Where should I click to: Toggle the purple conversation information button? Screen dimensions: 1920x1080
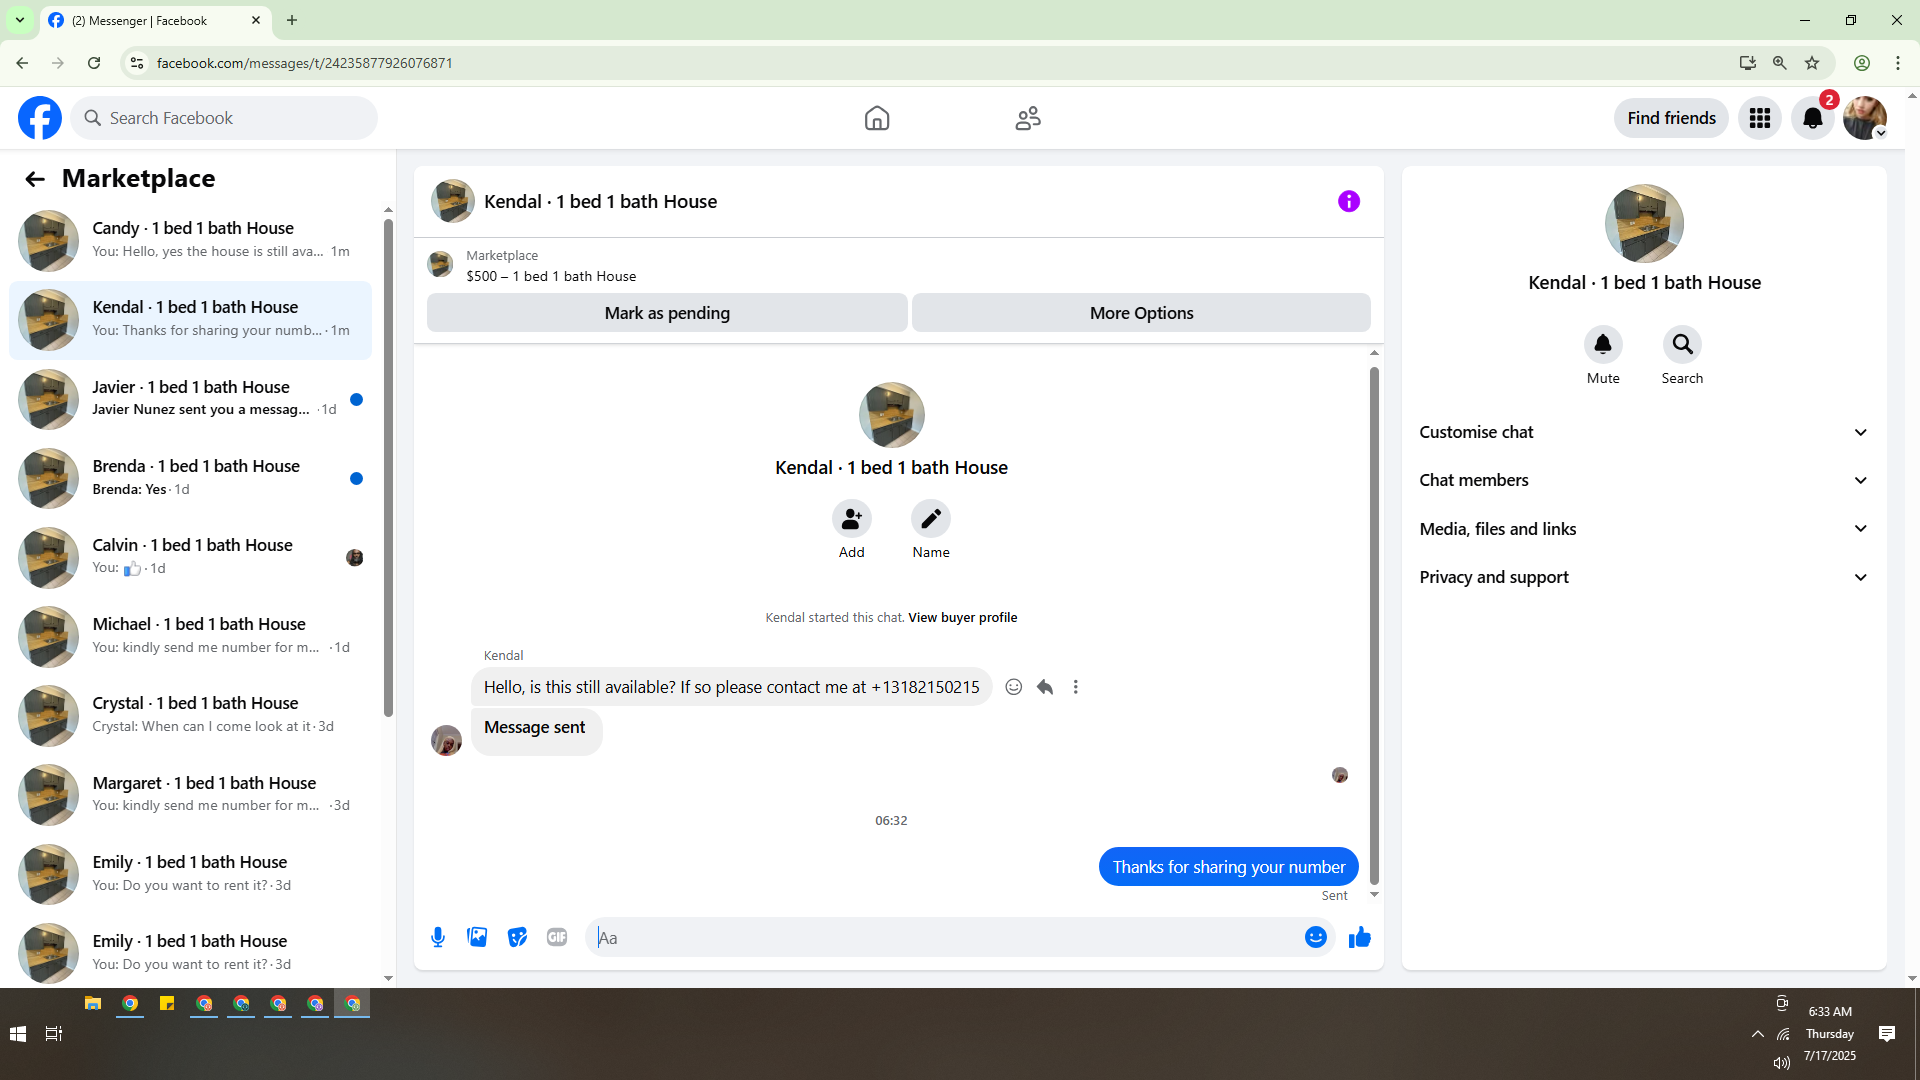tap(1348, 201)
